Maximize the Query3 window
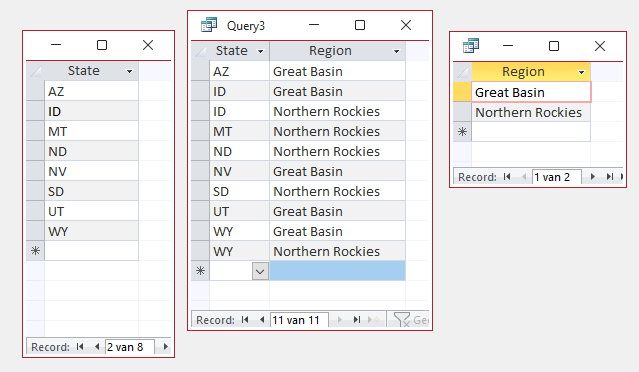 point(360,25)
